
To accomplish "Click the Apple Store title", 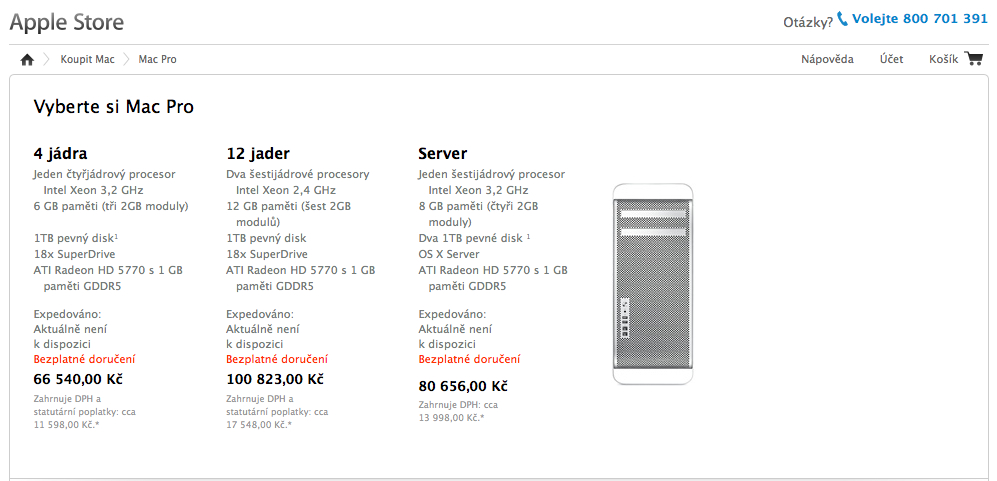I will click(x=67, y=21).
